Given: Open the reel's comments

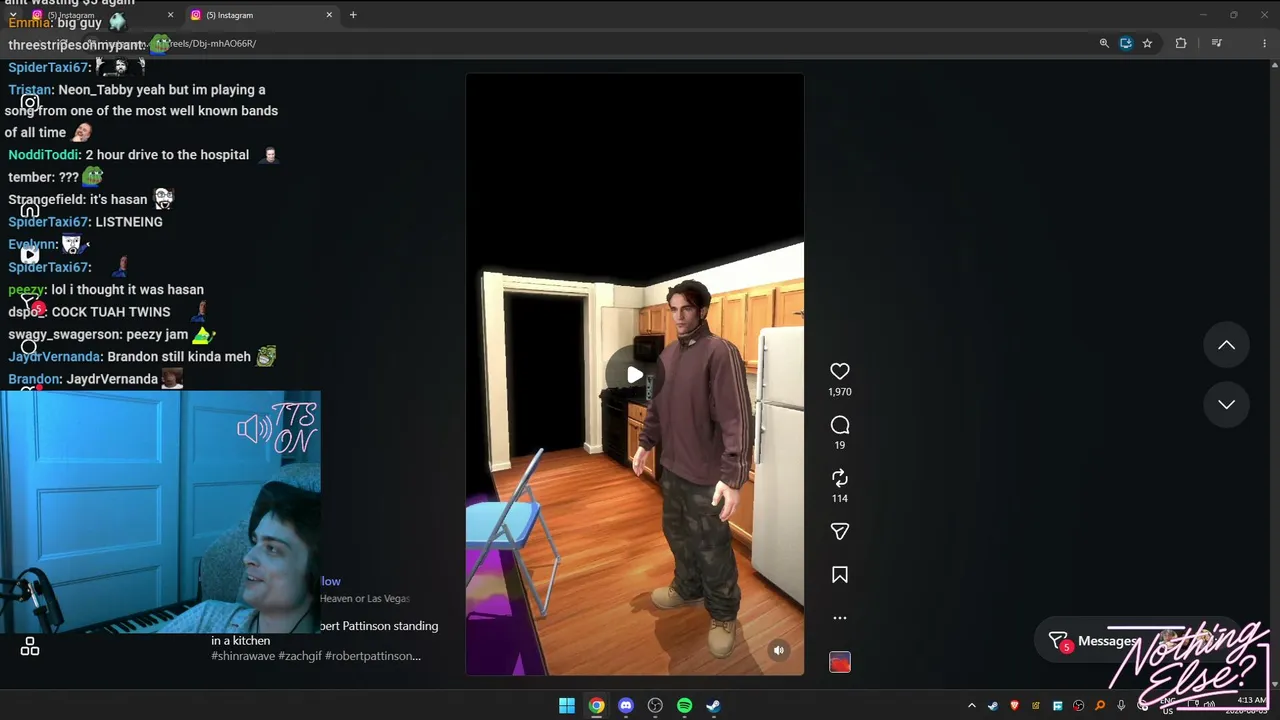Looking at the screenshot, I should coord(840,425).
